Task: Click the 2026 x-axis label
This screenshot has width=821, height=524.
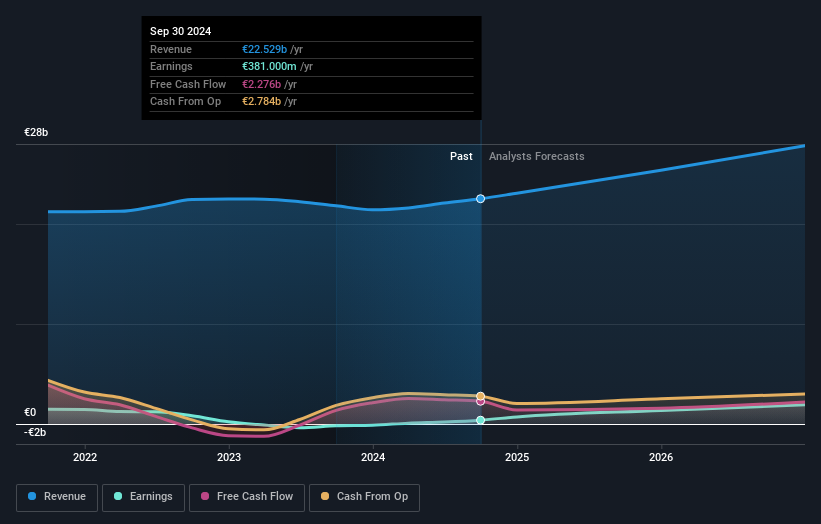Action: pos(661,457)
